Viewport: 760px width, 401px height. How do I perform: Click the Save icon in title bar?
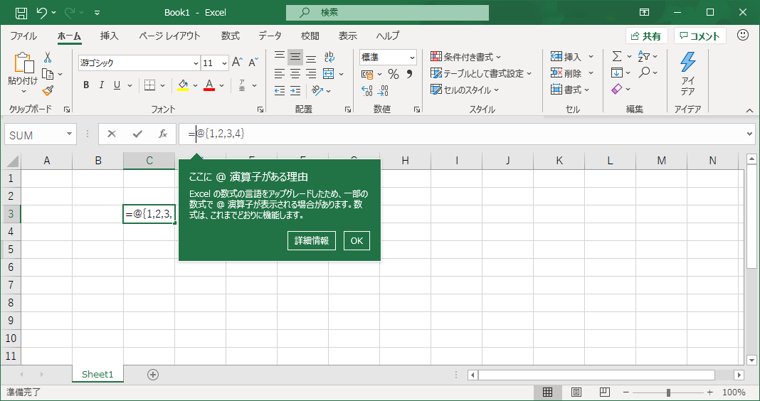(21, 13)
